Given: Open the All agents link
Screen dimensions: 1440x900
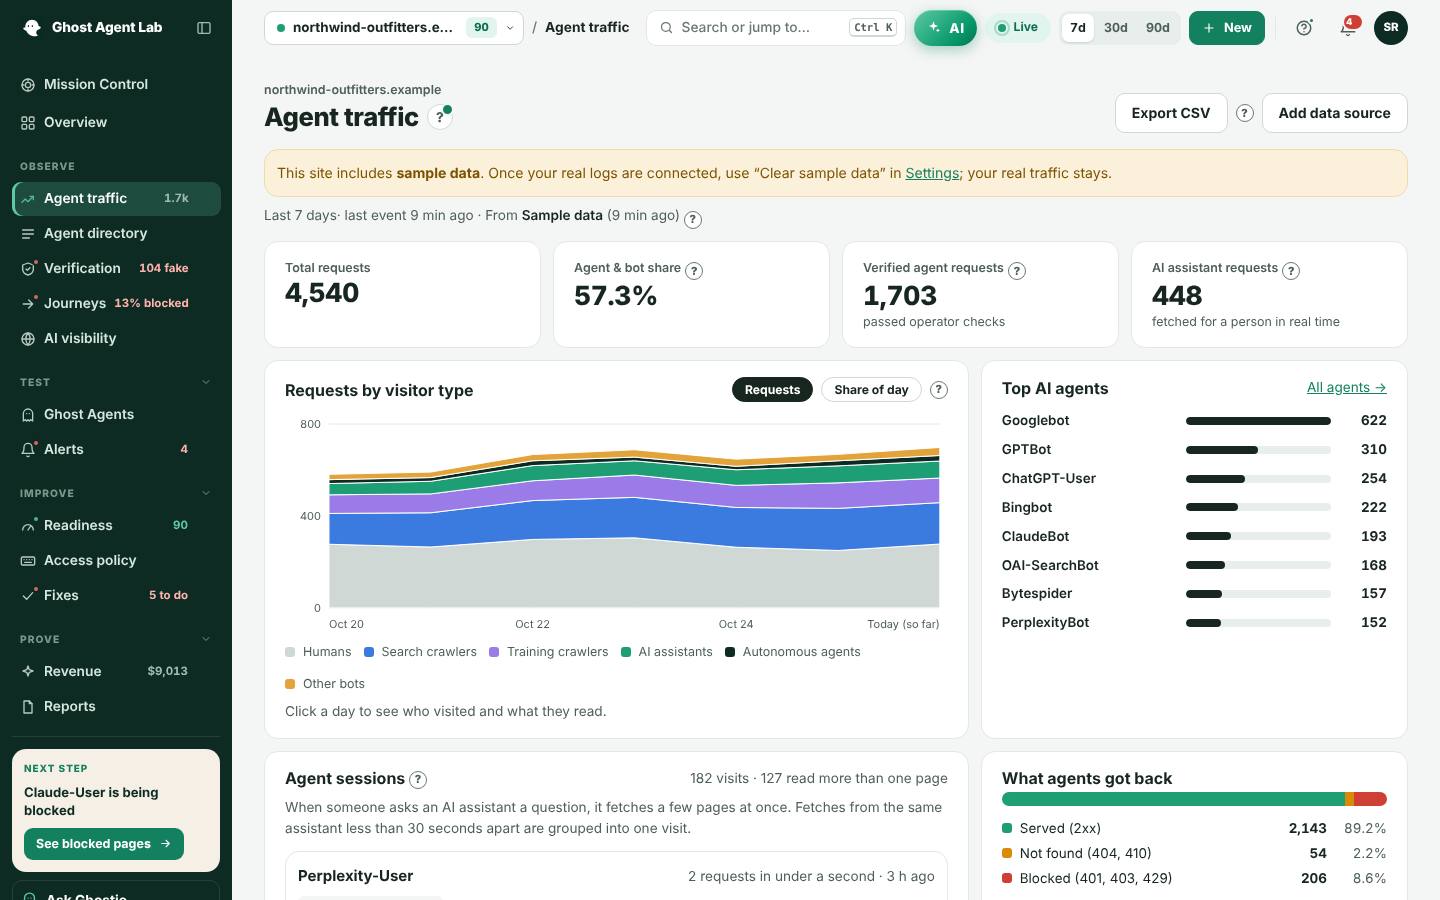Looking at the screenshot, I should [x=1346, y=388].
